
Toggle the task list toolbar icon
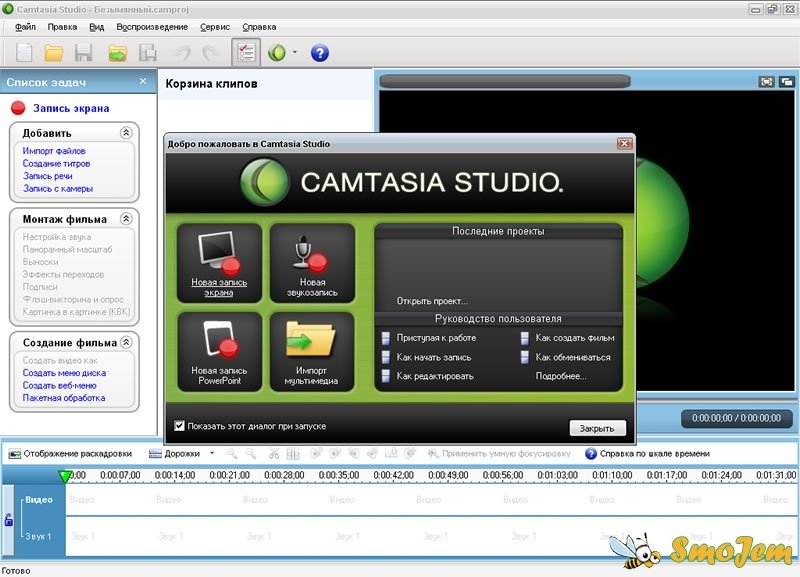(245, 52)
